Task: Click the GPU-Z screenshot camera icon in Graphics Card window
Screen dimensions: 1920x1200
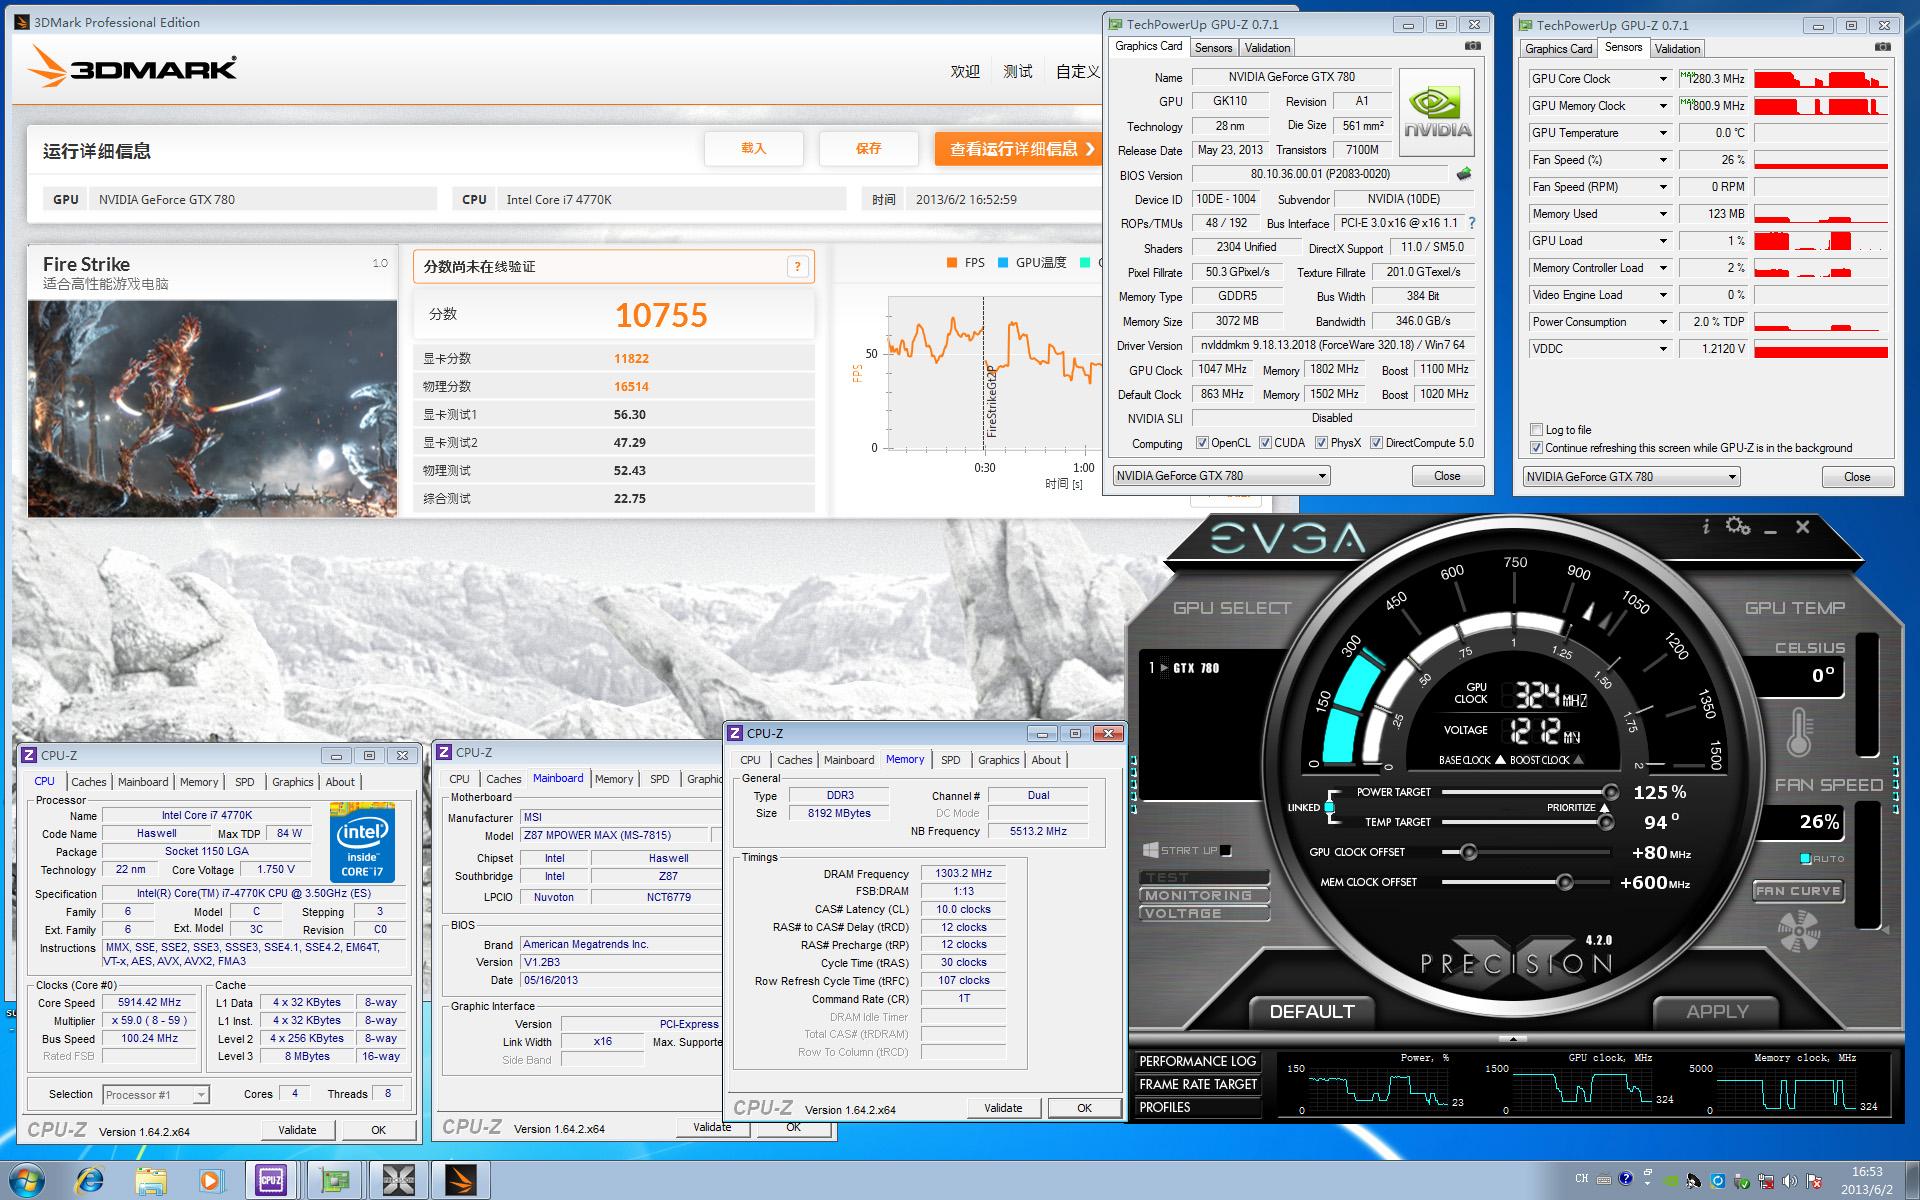Action: [x=1473, y=46]
